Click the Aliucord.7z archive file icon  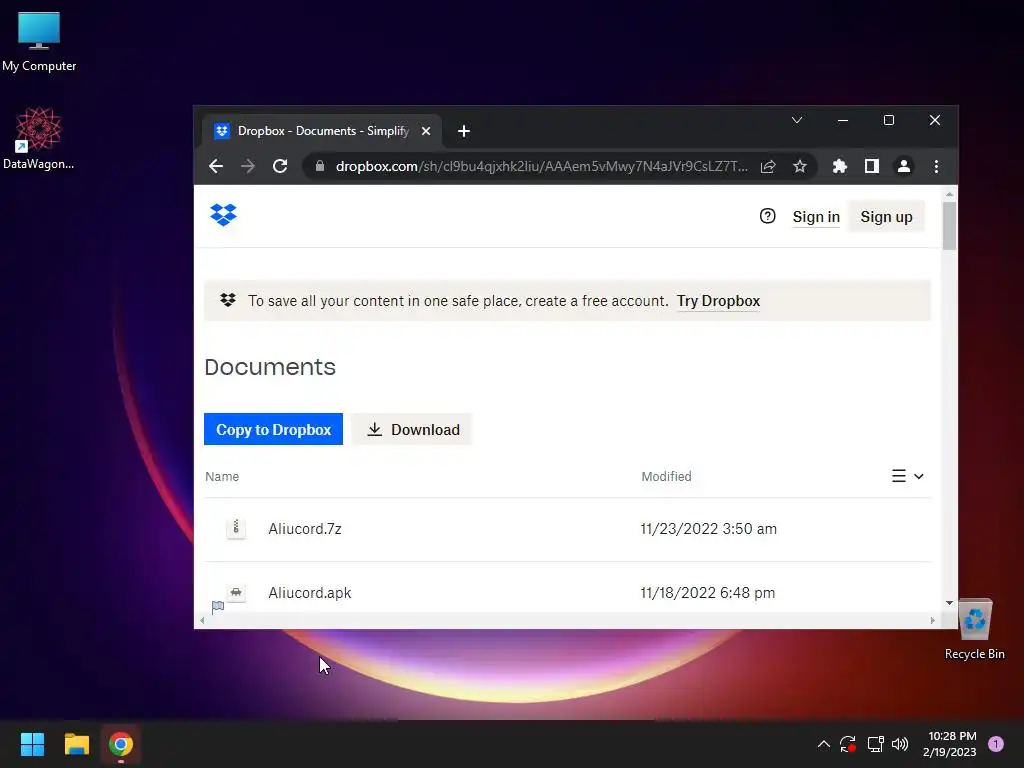236,528
